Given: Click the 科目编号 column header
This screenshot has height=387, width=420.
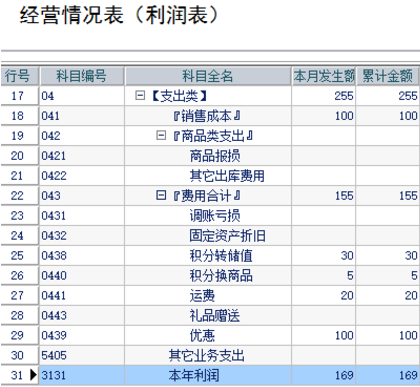Looking at the screenshot, I should (82, 76).
